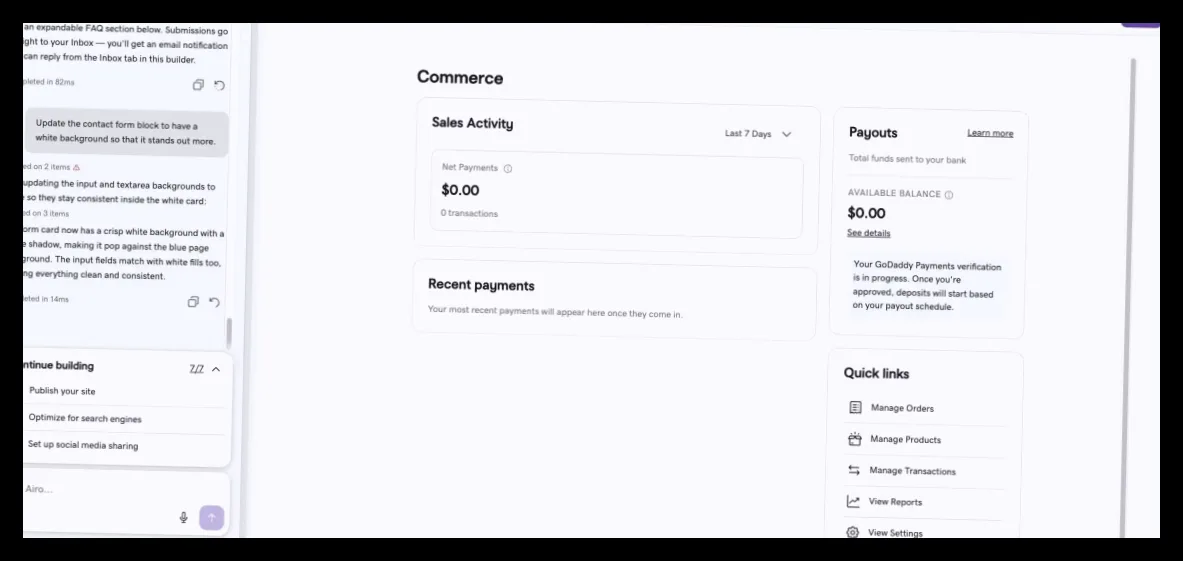This screenshot has height=561, width=1183.
Task: Click info icon beside Net Payments
Action: tap(508, 169)
